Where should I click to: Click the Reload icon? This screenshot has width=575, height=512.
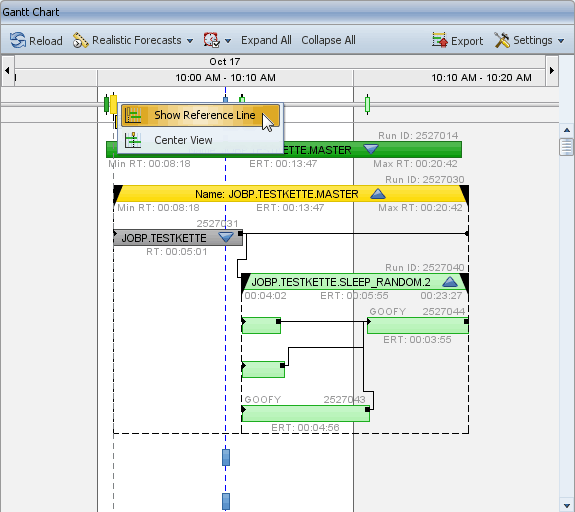click(x=18, y=40)
